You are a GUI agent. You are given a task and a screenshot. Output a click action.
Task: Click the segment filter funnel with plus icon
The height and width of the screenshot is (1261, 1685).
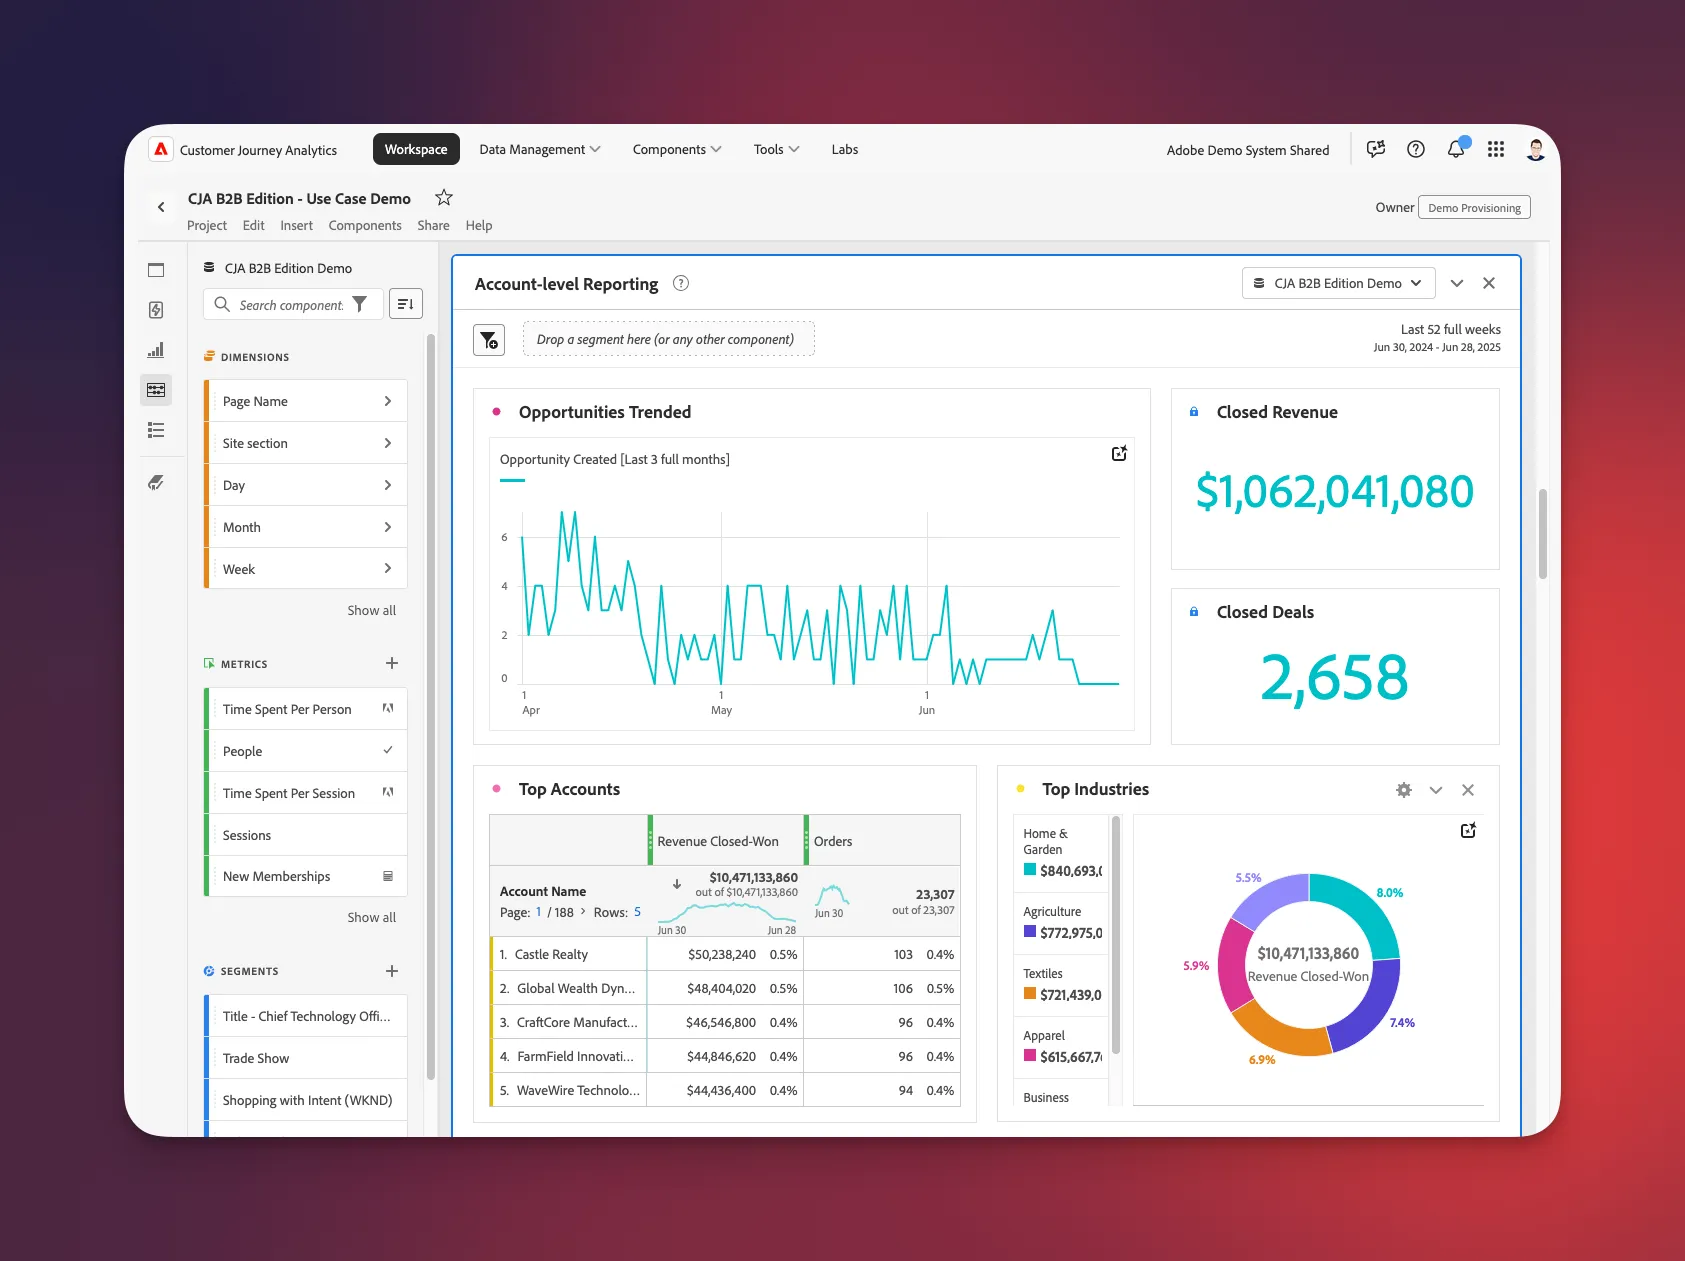489,340
